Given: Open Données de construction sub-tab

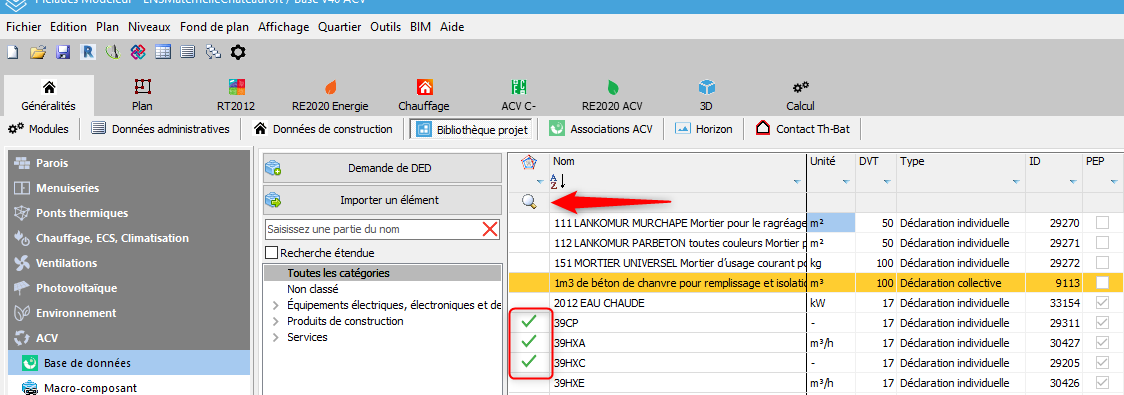Looking at the screenshot, I should 323,129.
